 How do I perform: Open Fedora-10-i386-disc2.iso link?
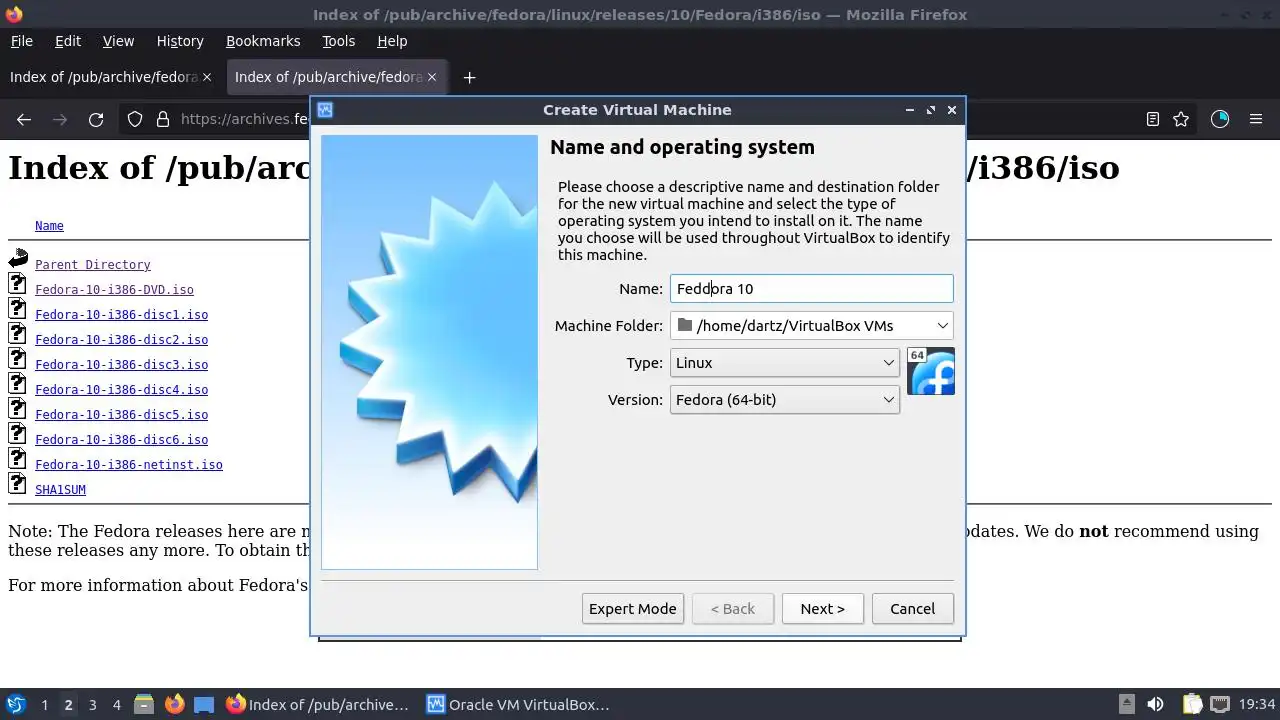tap(122, 340)
